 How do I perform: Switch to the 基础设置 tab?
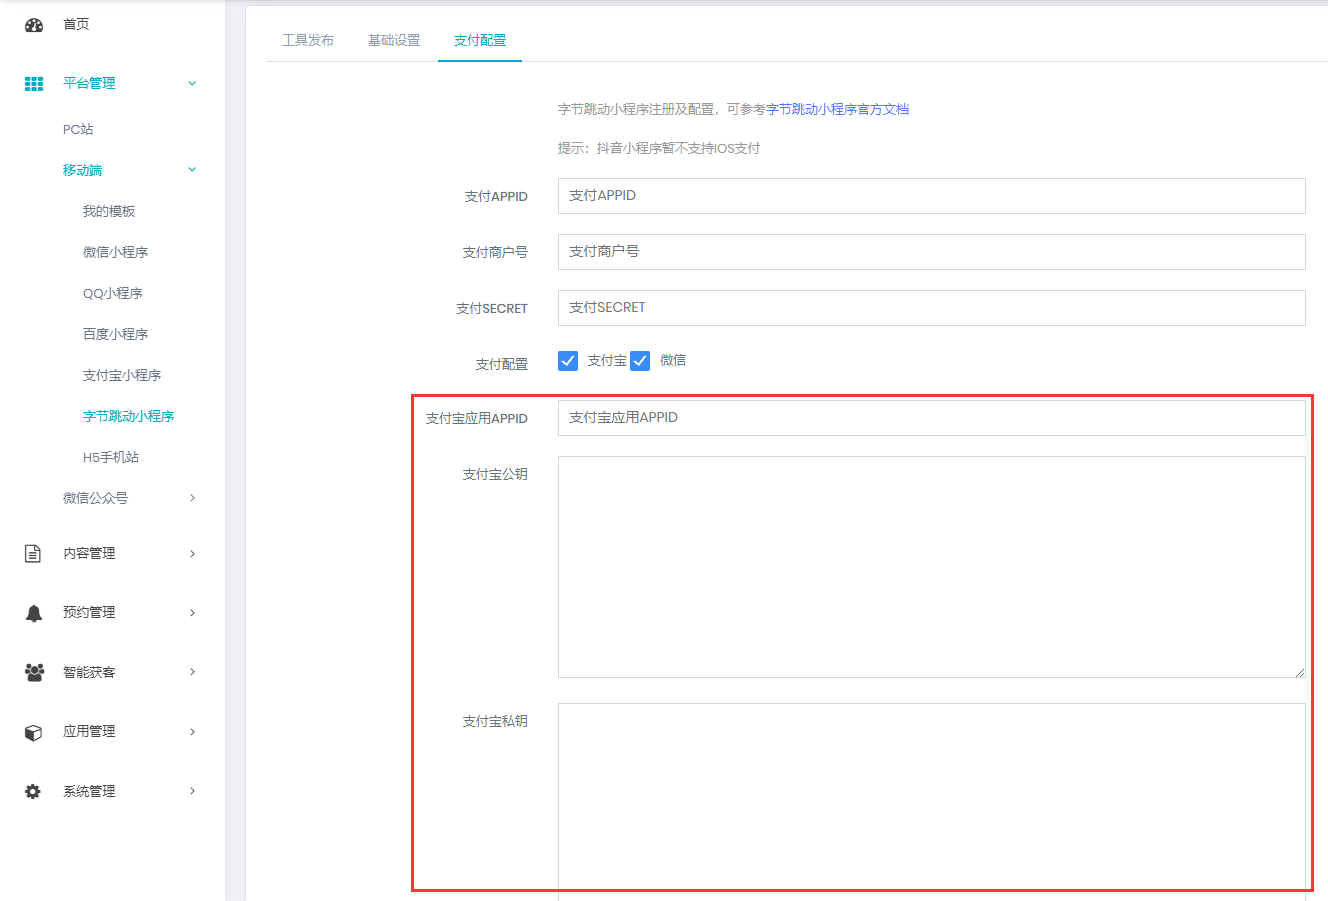[394, 40]
